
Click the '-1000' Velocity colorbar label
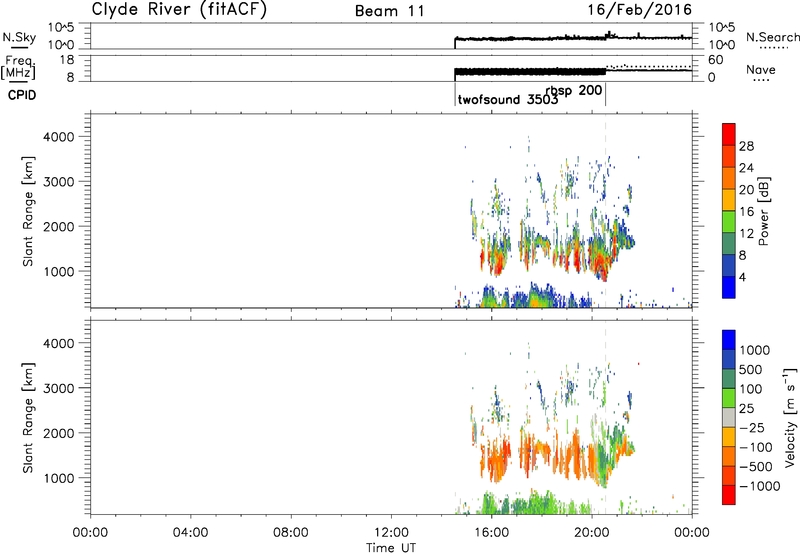click(760, 486)
